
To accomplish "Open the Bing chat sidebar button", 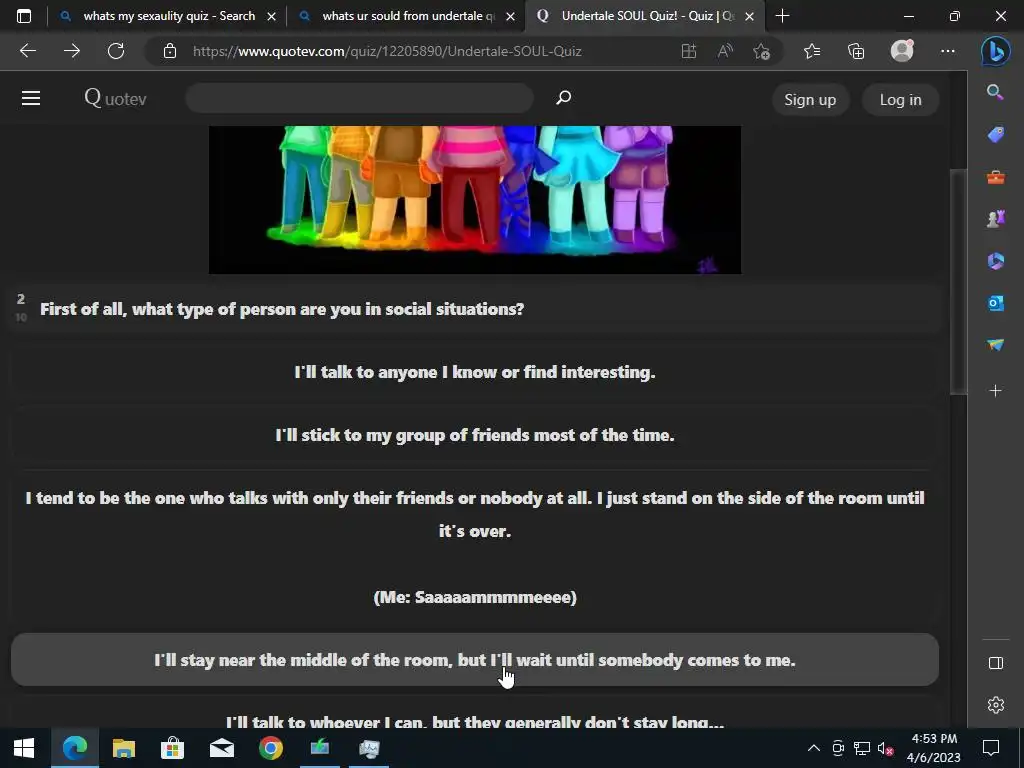I will click(x=995, y=51).
